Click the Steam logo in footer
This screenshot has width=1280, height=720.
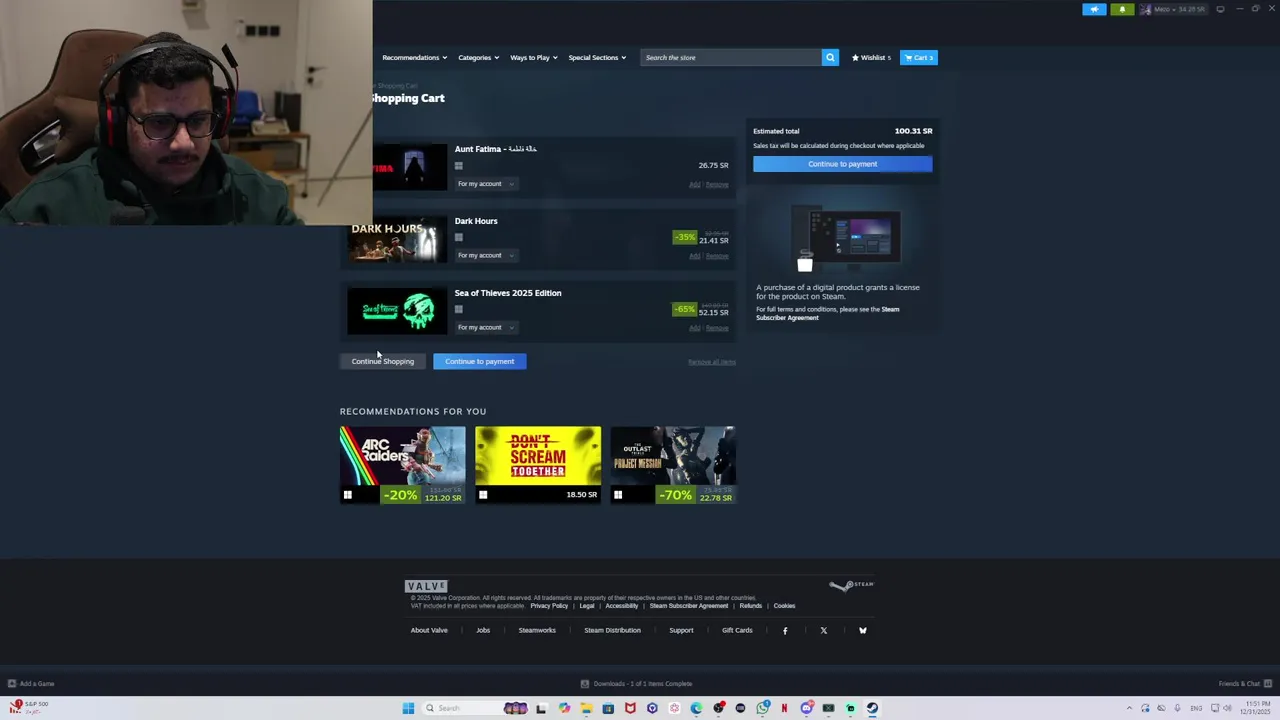coord(852,585)
